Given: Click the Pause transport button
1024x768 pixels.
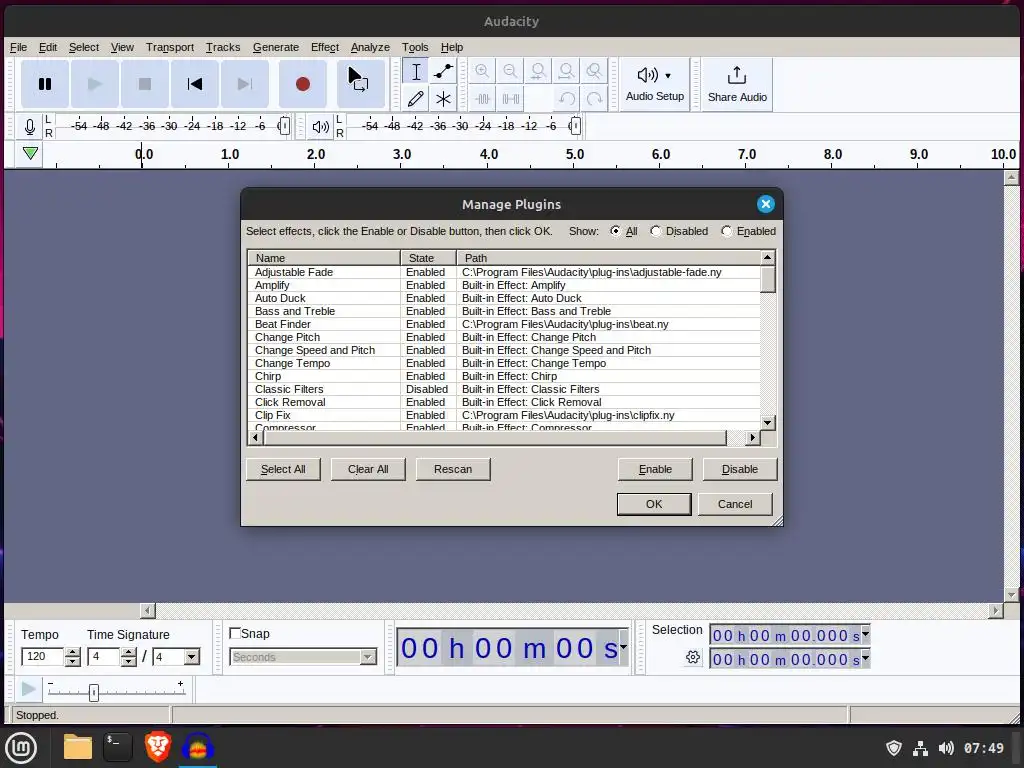Looking at the screenshot, I should pos(44,84).
